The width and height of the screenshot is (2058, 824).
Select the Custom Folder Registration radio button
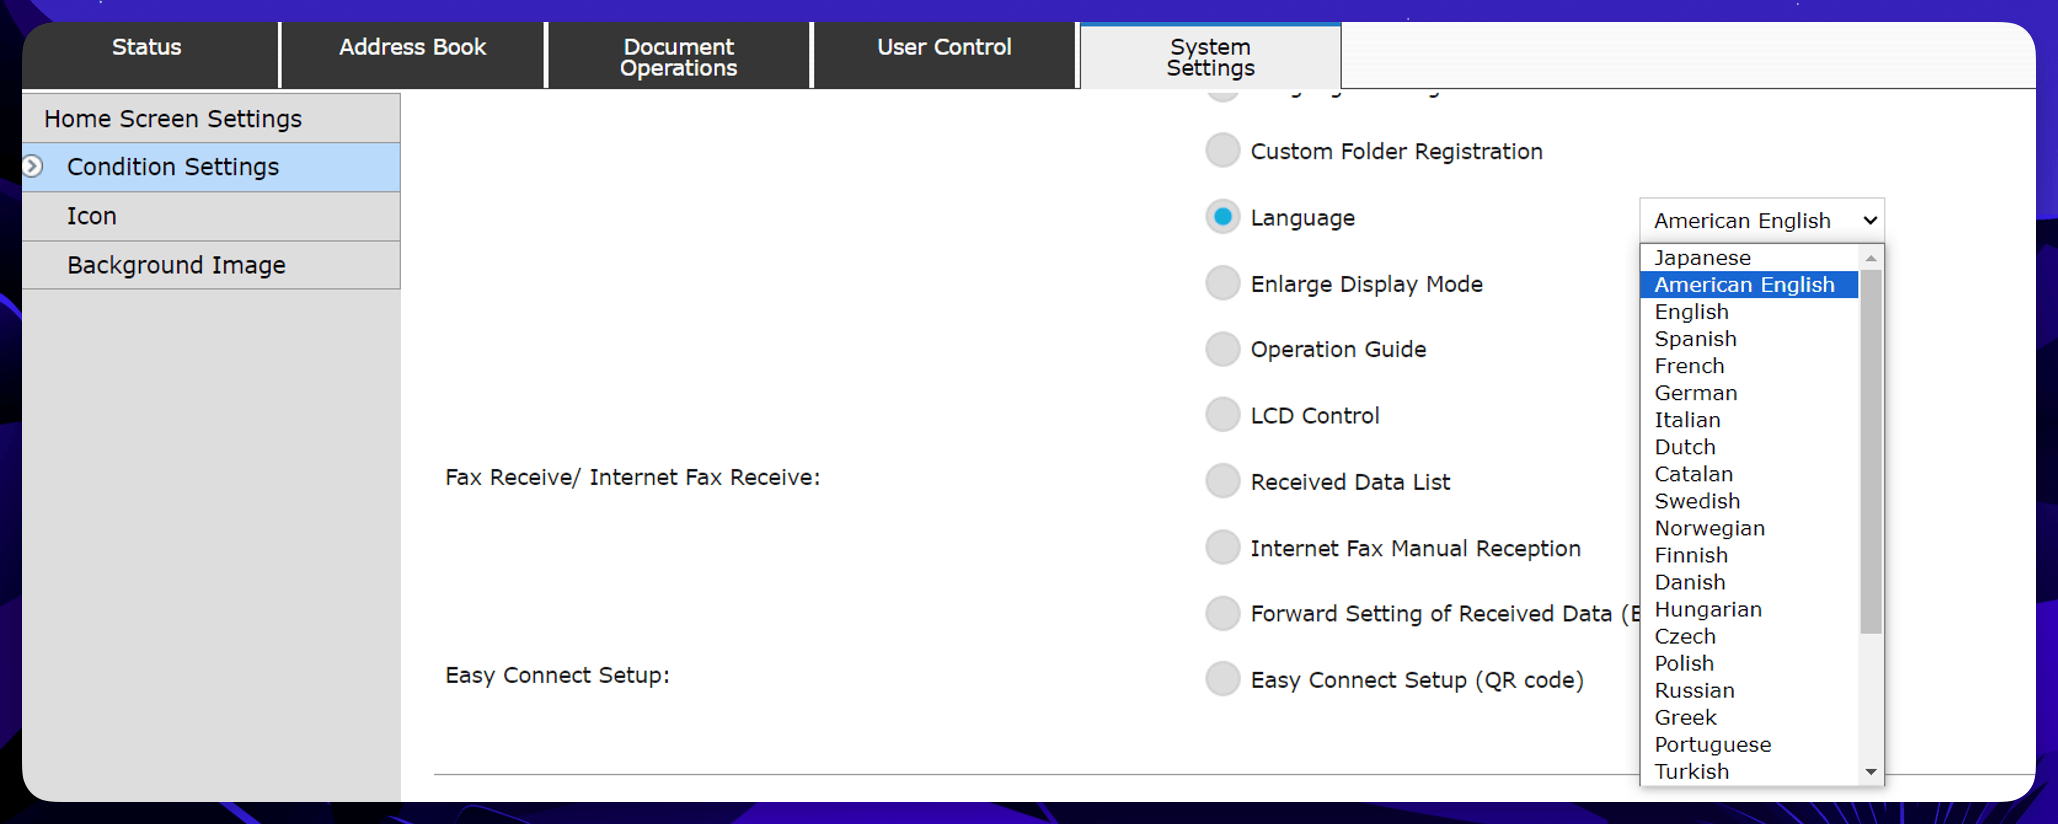click(1222, 151)
